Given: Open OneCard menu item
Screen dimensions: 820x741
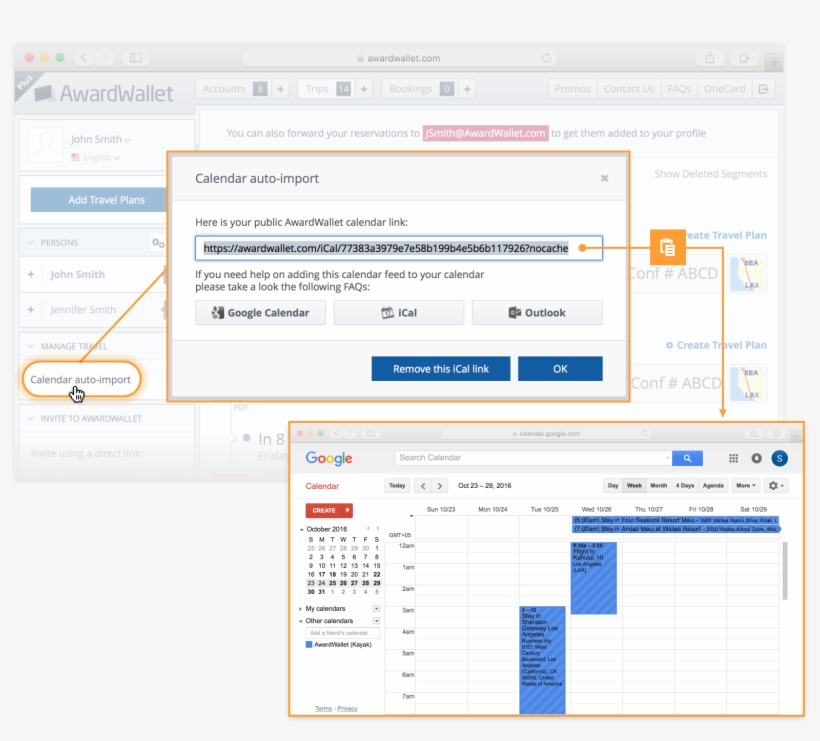Looking at the screenshot, I should tap(724, 89).
